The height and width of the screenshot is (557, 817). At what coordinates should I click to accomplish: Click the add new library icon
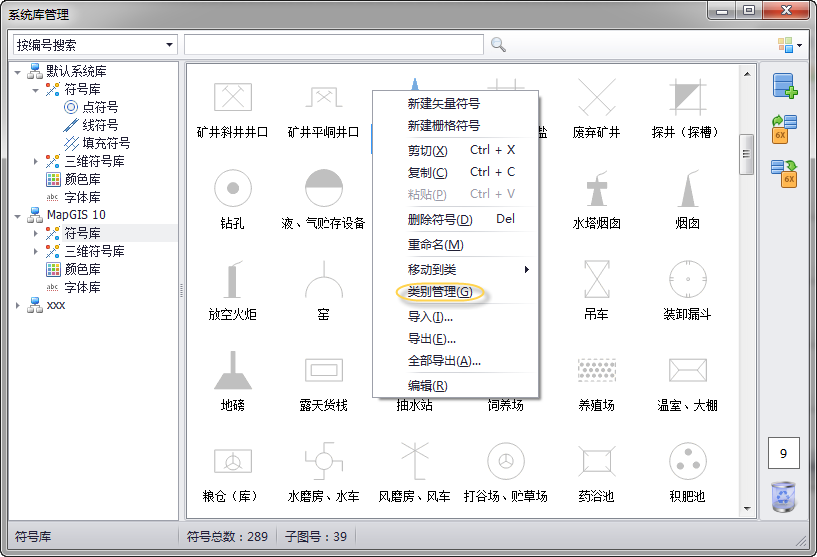click(784, 87)
